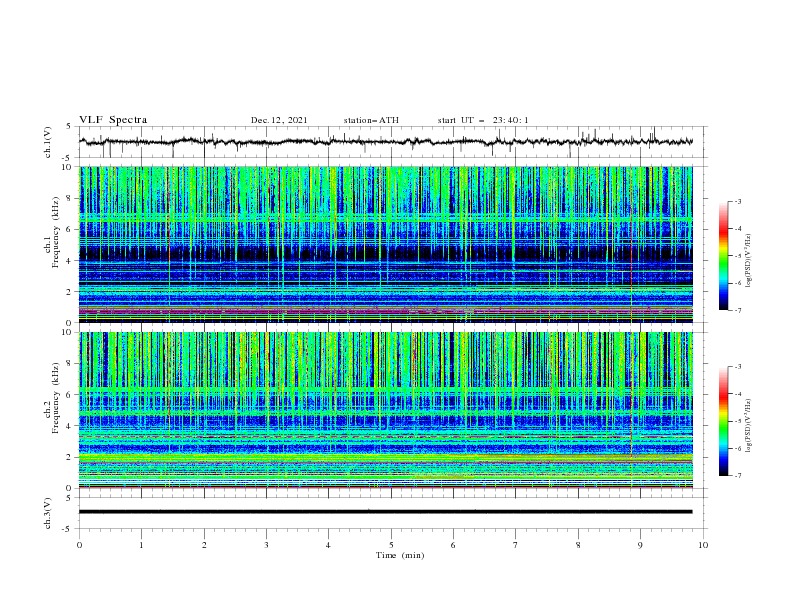Click the ch.2 spectrogram plot

(386, 410)
